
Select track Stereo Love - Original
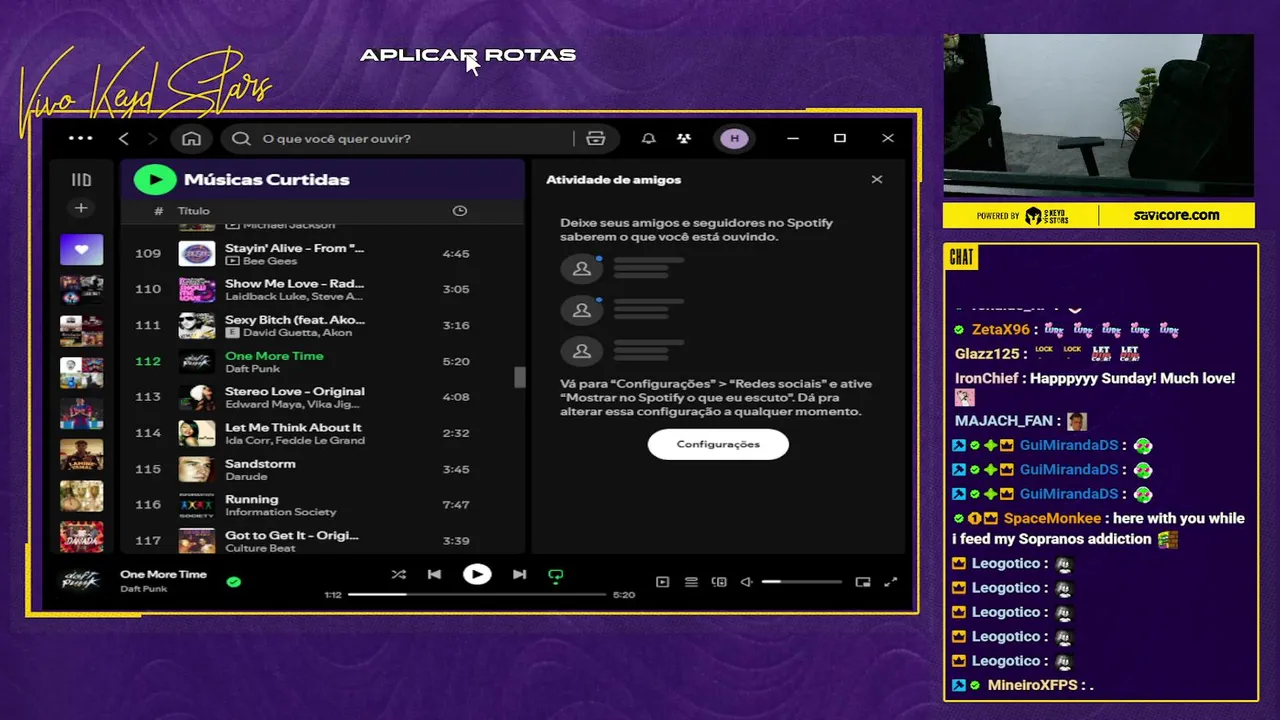click(320, 397)
